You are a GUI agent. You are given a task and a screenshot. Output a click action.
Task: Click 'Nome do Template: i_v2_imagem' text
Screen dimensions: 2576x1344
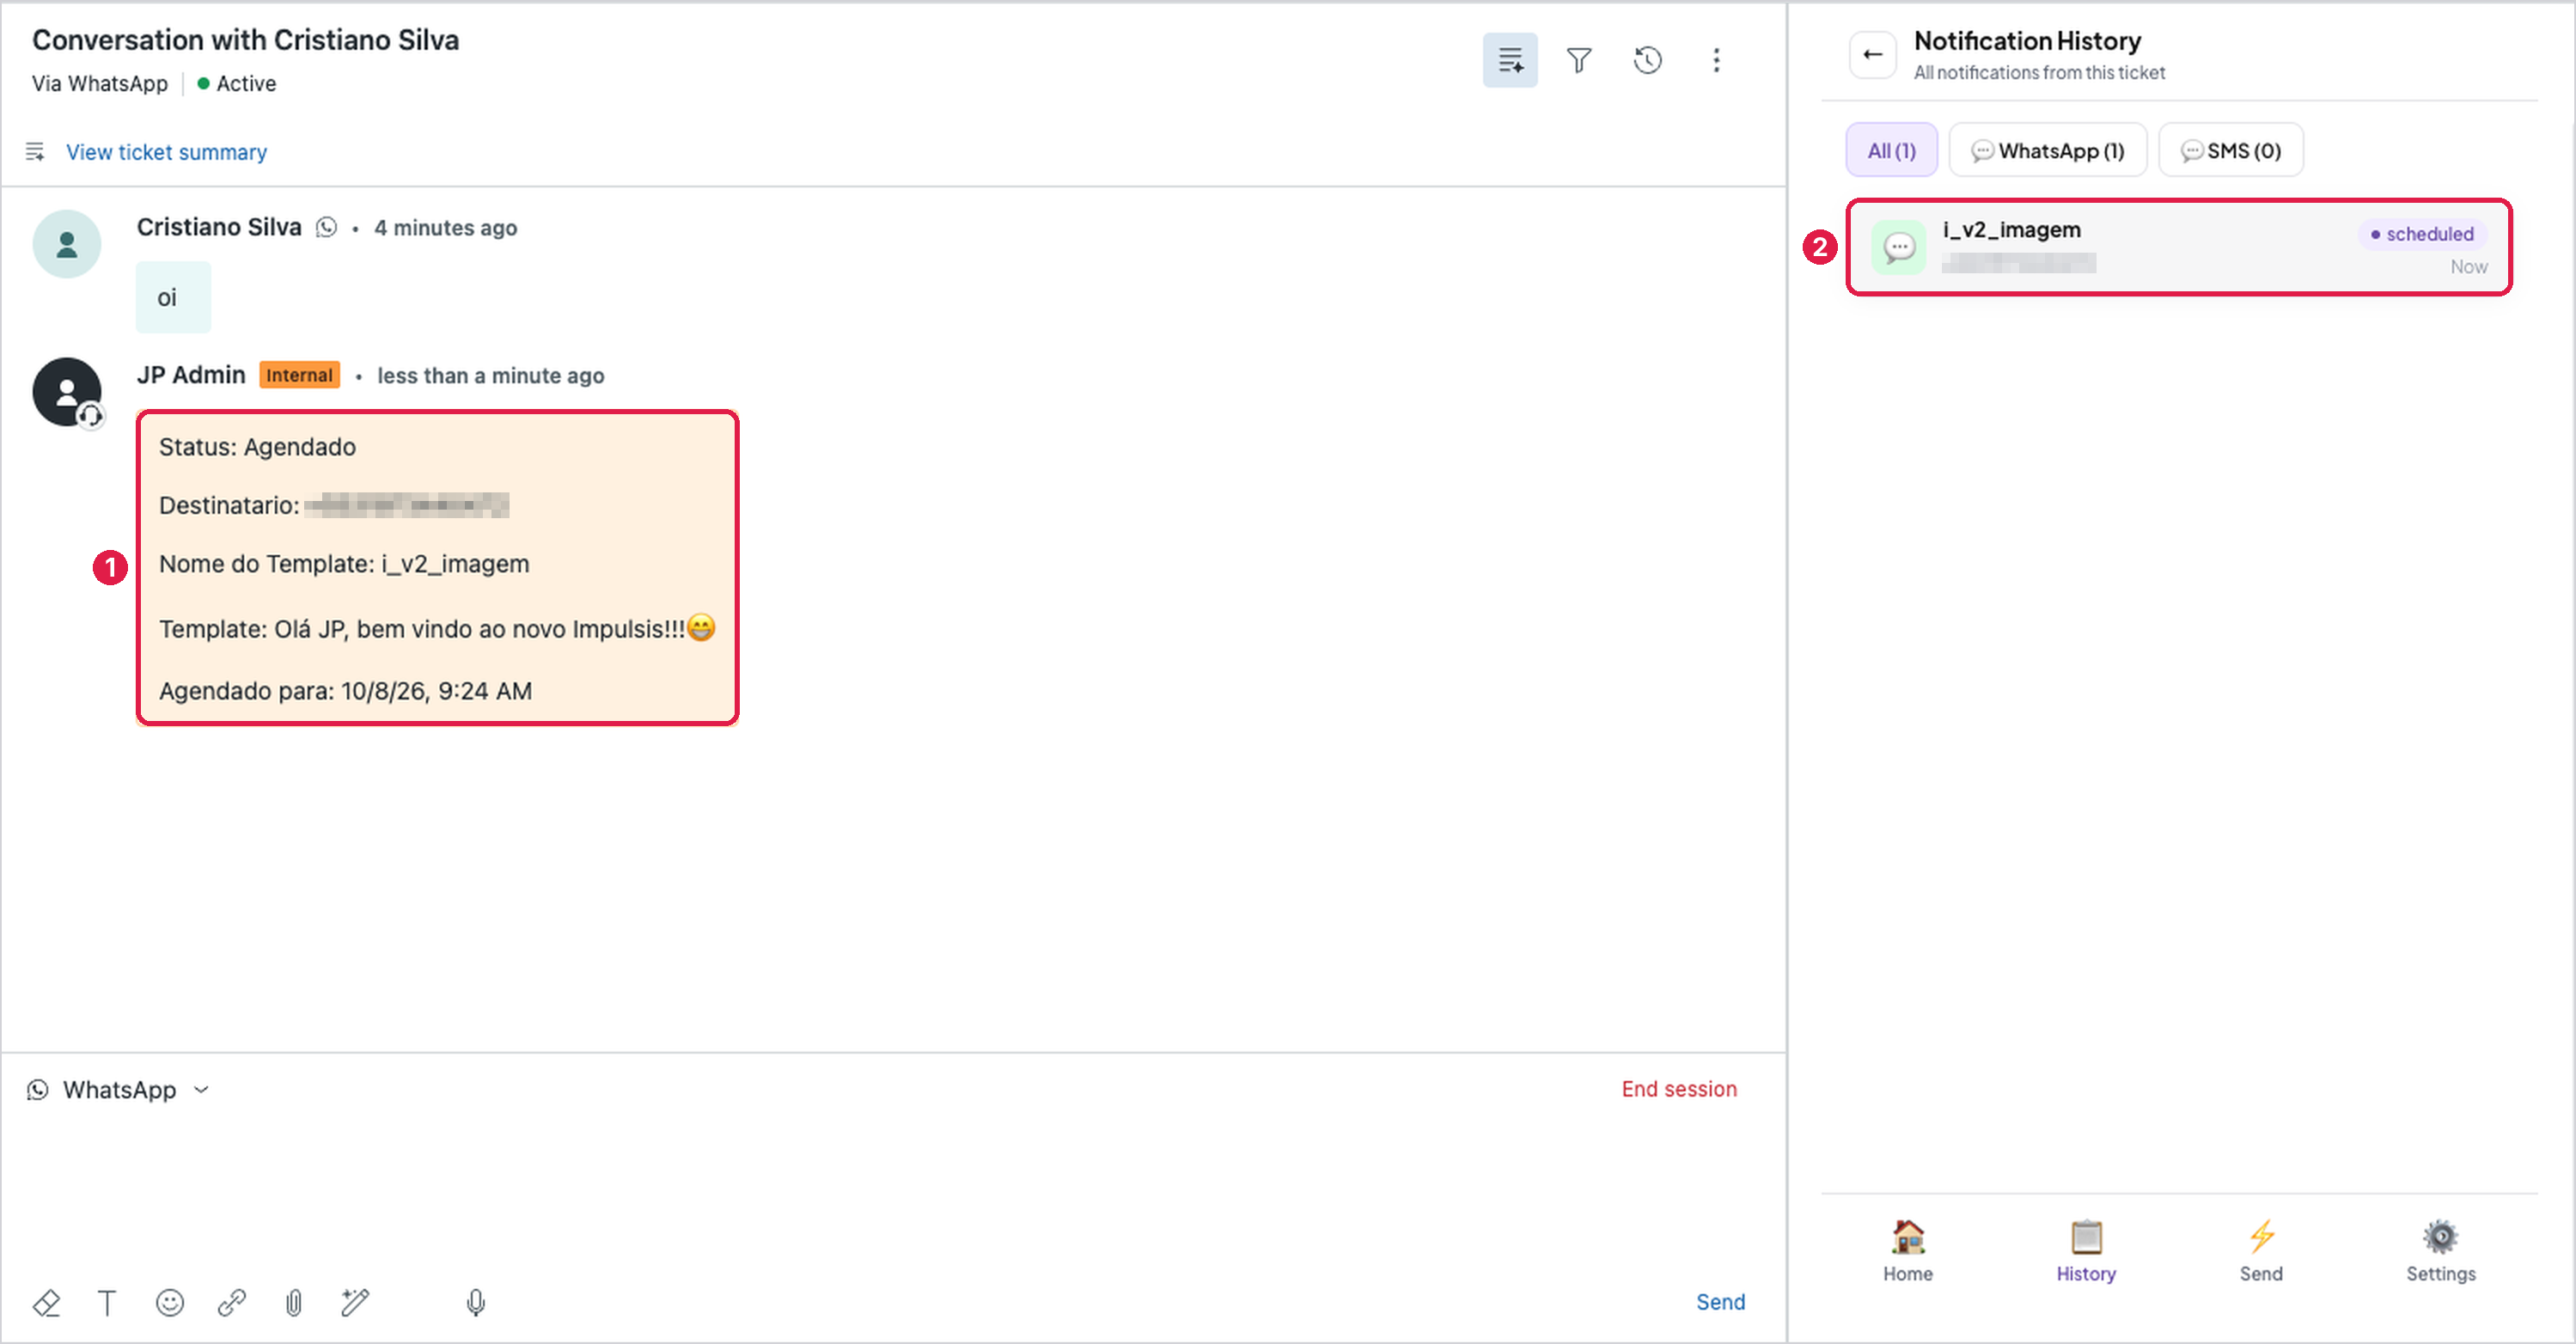point(344,564)
